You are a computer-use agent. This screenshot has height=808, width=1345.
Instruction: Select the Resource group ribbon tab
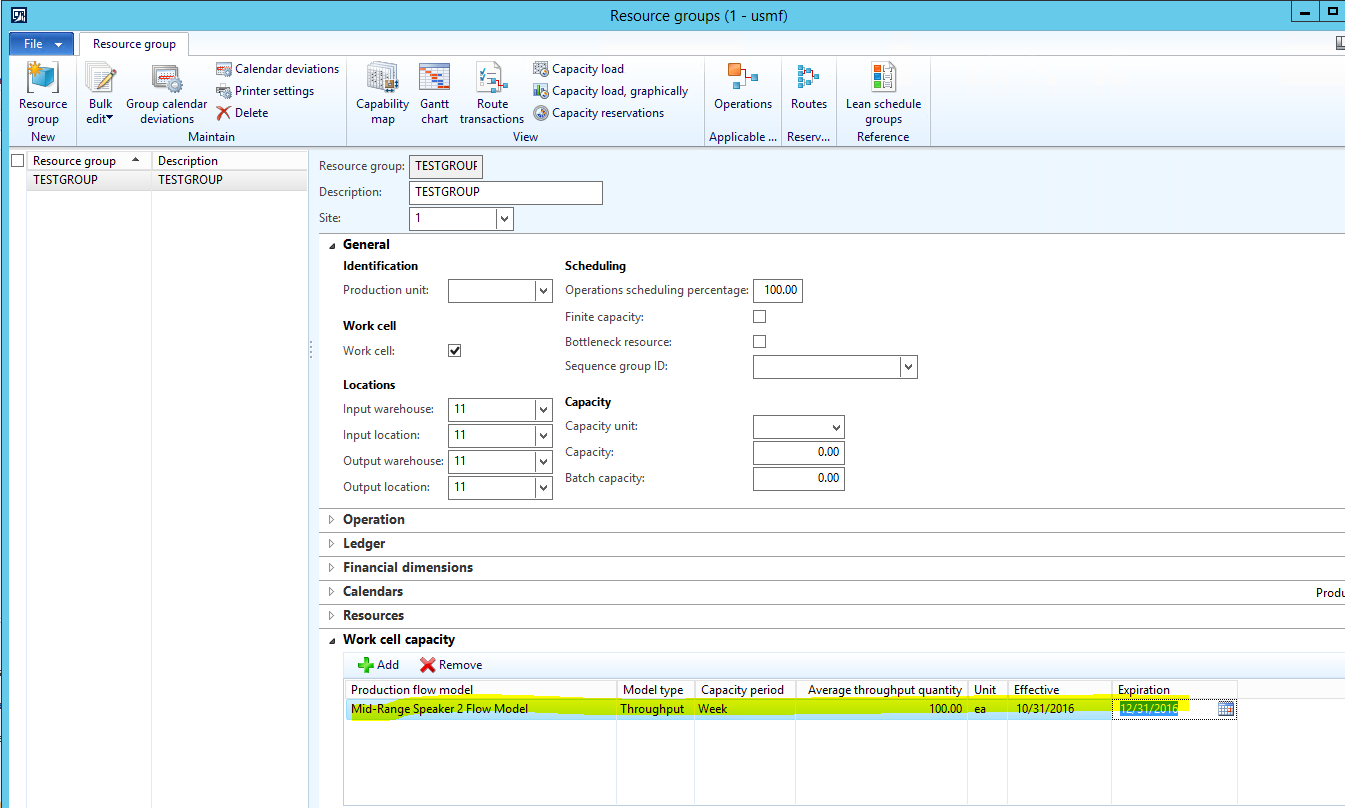(x=134, y=44)
